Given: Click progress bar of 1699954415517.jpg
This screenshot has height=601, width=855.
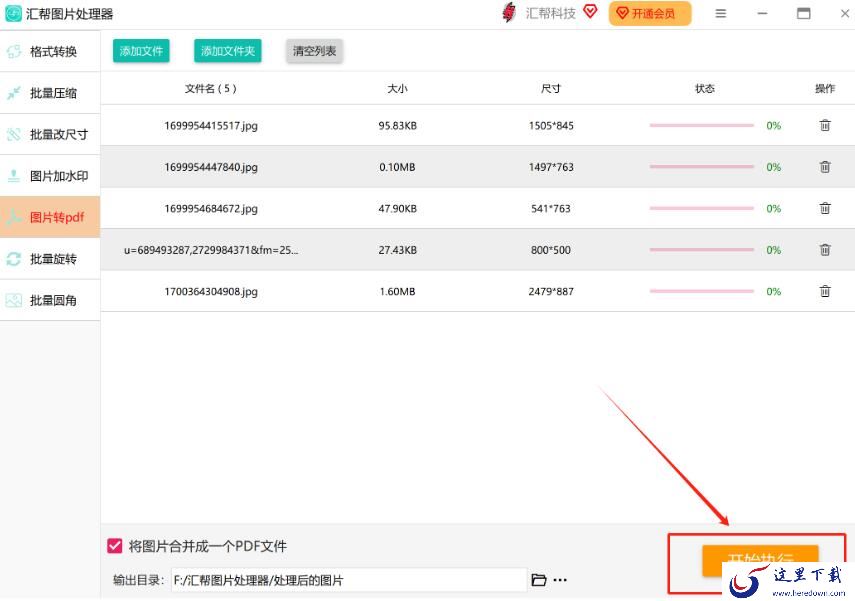Looking at the screenshot, I should tap(701, 125).
